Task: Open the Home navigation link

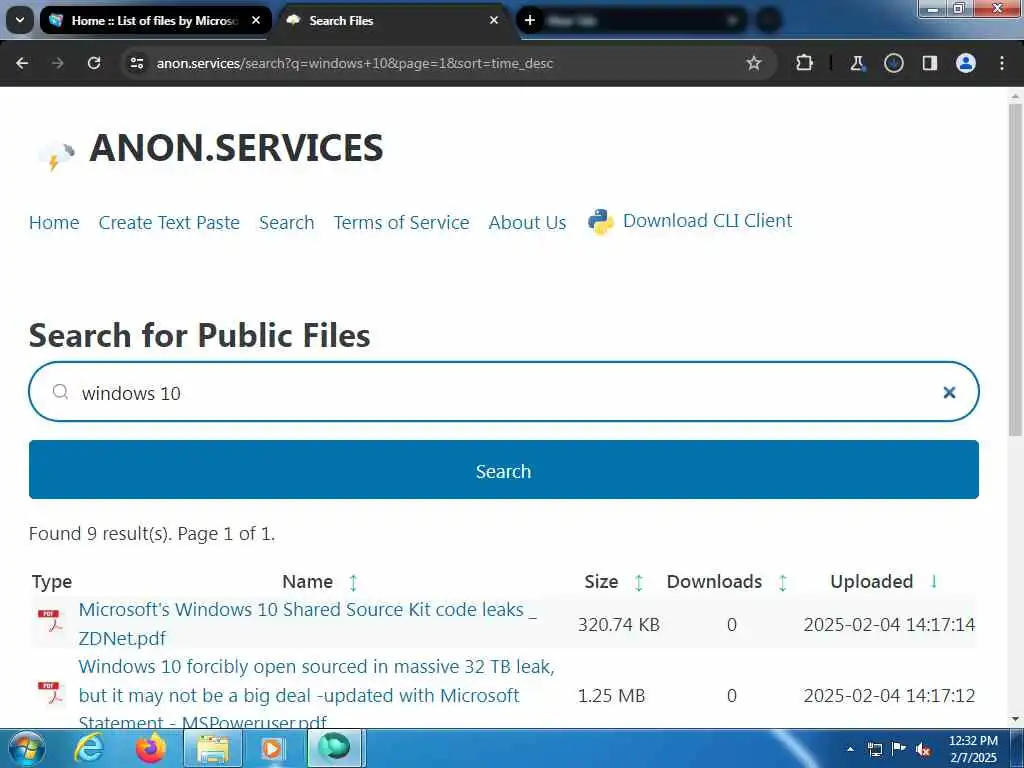Action: coord(54,223)
